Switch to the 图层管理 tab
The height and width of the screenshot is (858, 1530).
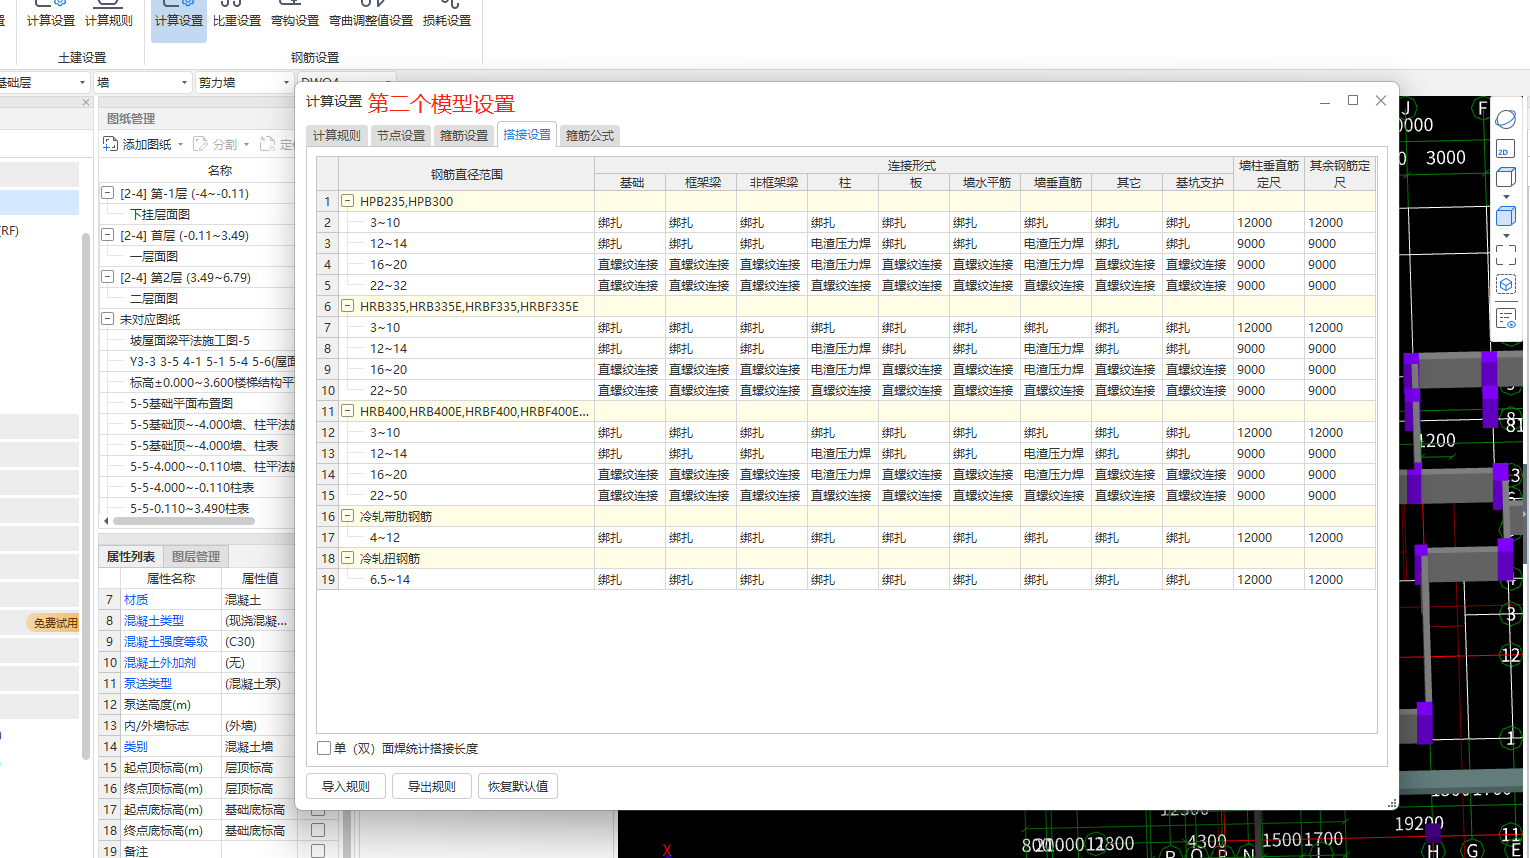[x=196, y=556]
